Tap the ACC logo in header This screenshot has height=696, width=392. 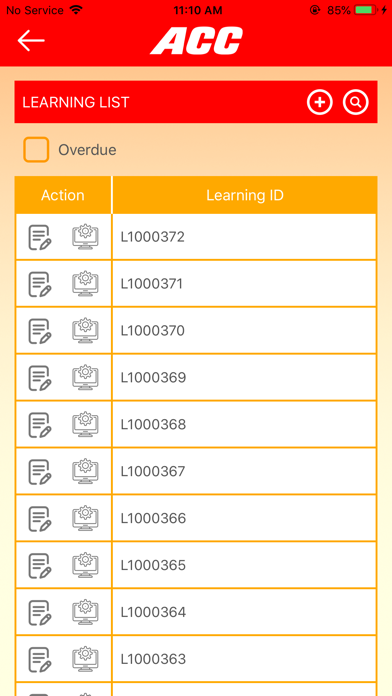pos(196,40)
